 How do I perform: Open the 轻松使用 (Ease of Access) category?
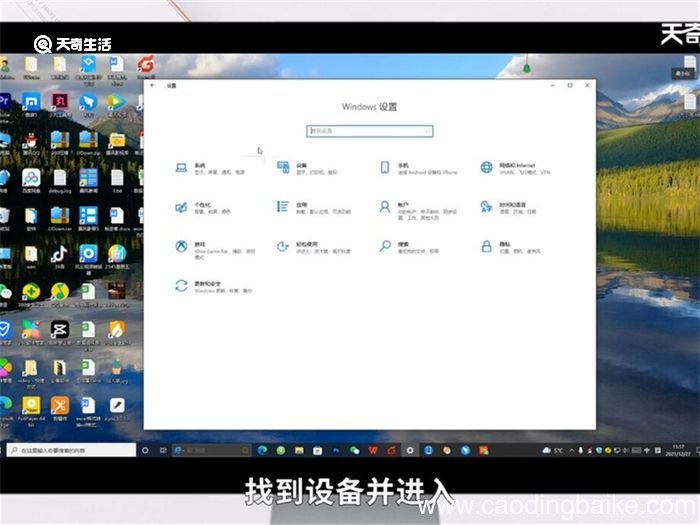pos(313,247)
